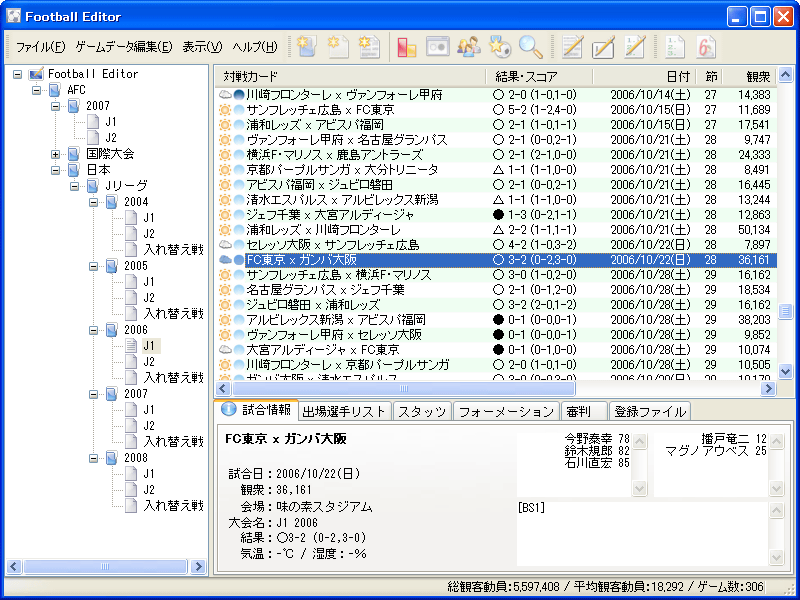
Task: Collapse the Football Editor root node
Action: coord(18,74)
